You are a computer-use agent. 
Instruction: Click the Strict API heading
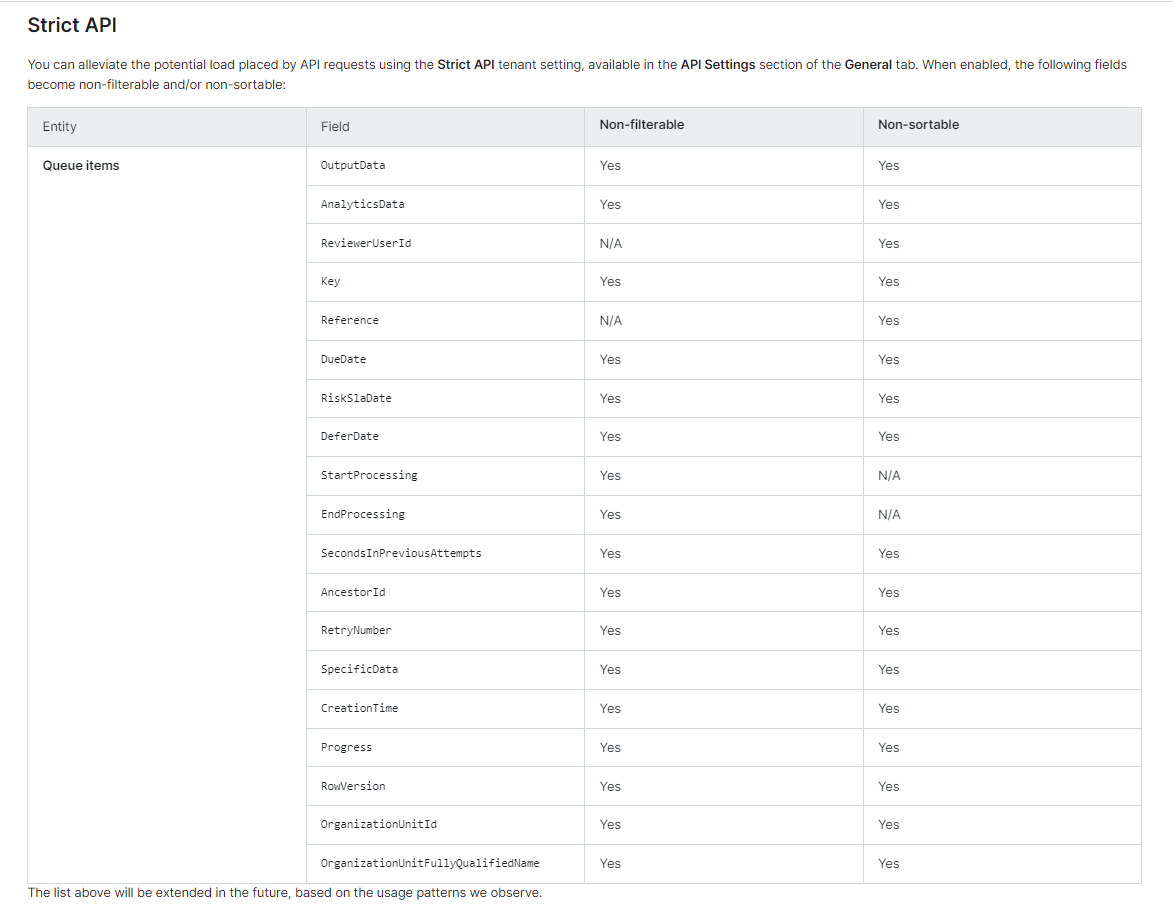click(72, 25)
